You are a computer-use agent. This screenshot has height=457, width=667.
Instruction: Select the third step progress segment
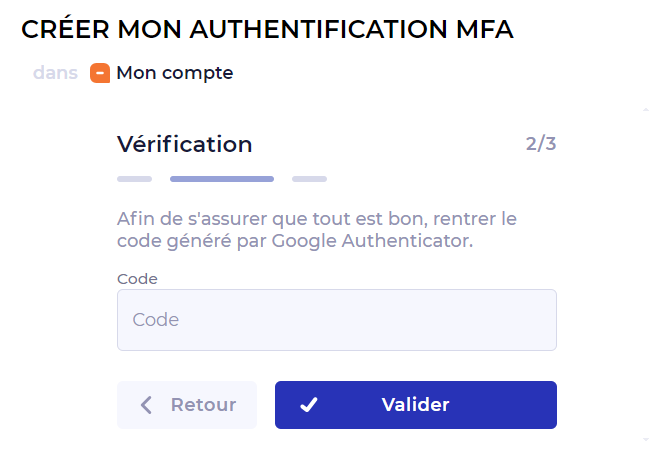click(309, 179)
